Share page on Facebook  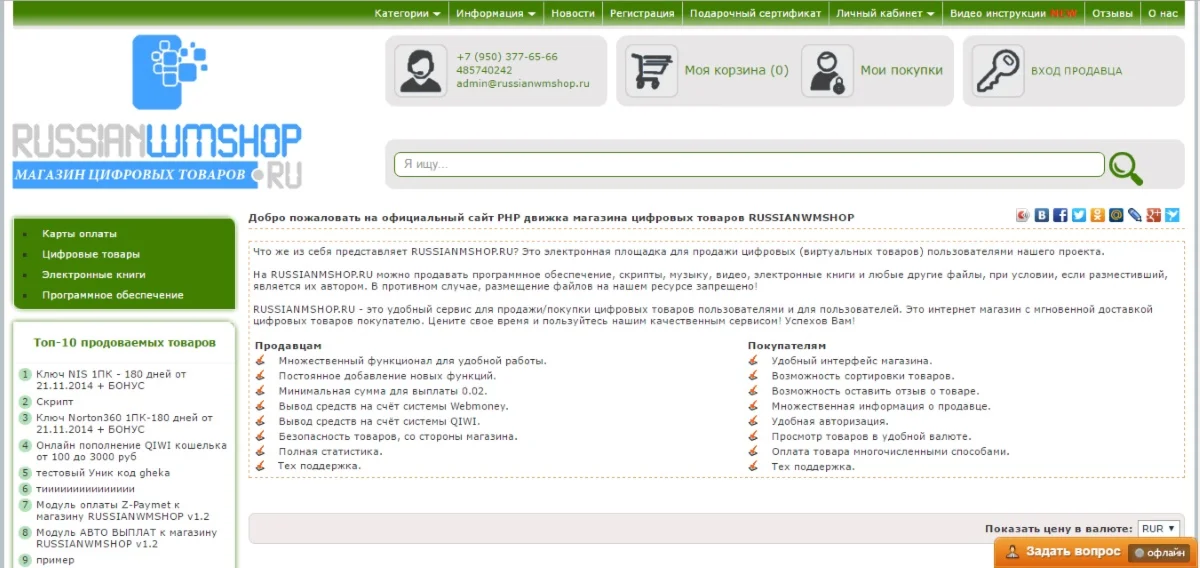(1061, 215)
